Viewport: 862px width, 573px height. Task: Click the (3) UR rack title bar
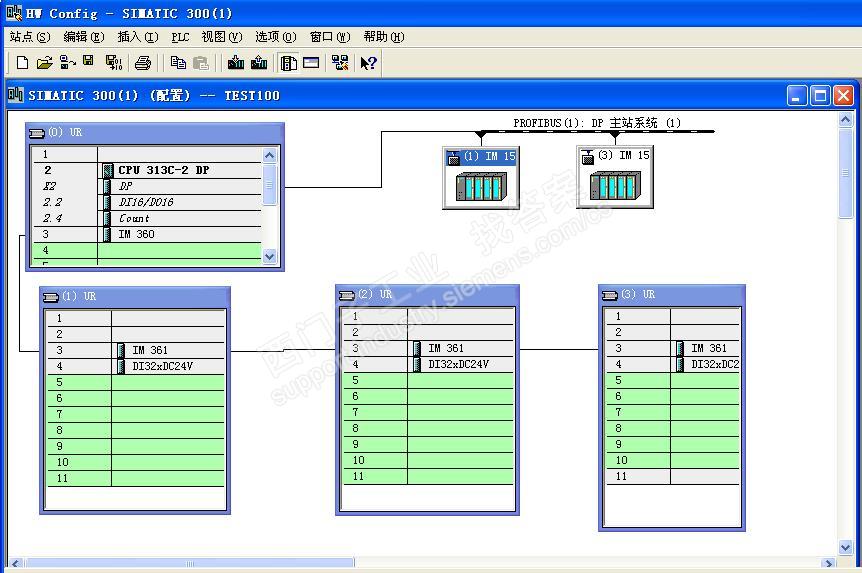[x=672, y=295]
